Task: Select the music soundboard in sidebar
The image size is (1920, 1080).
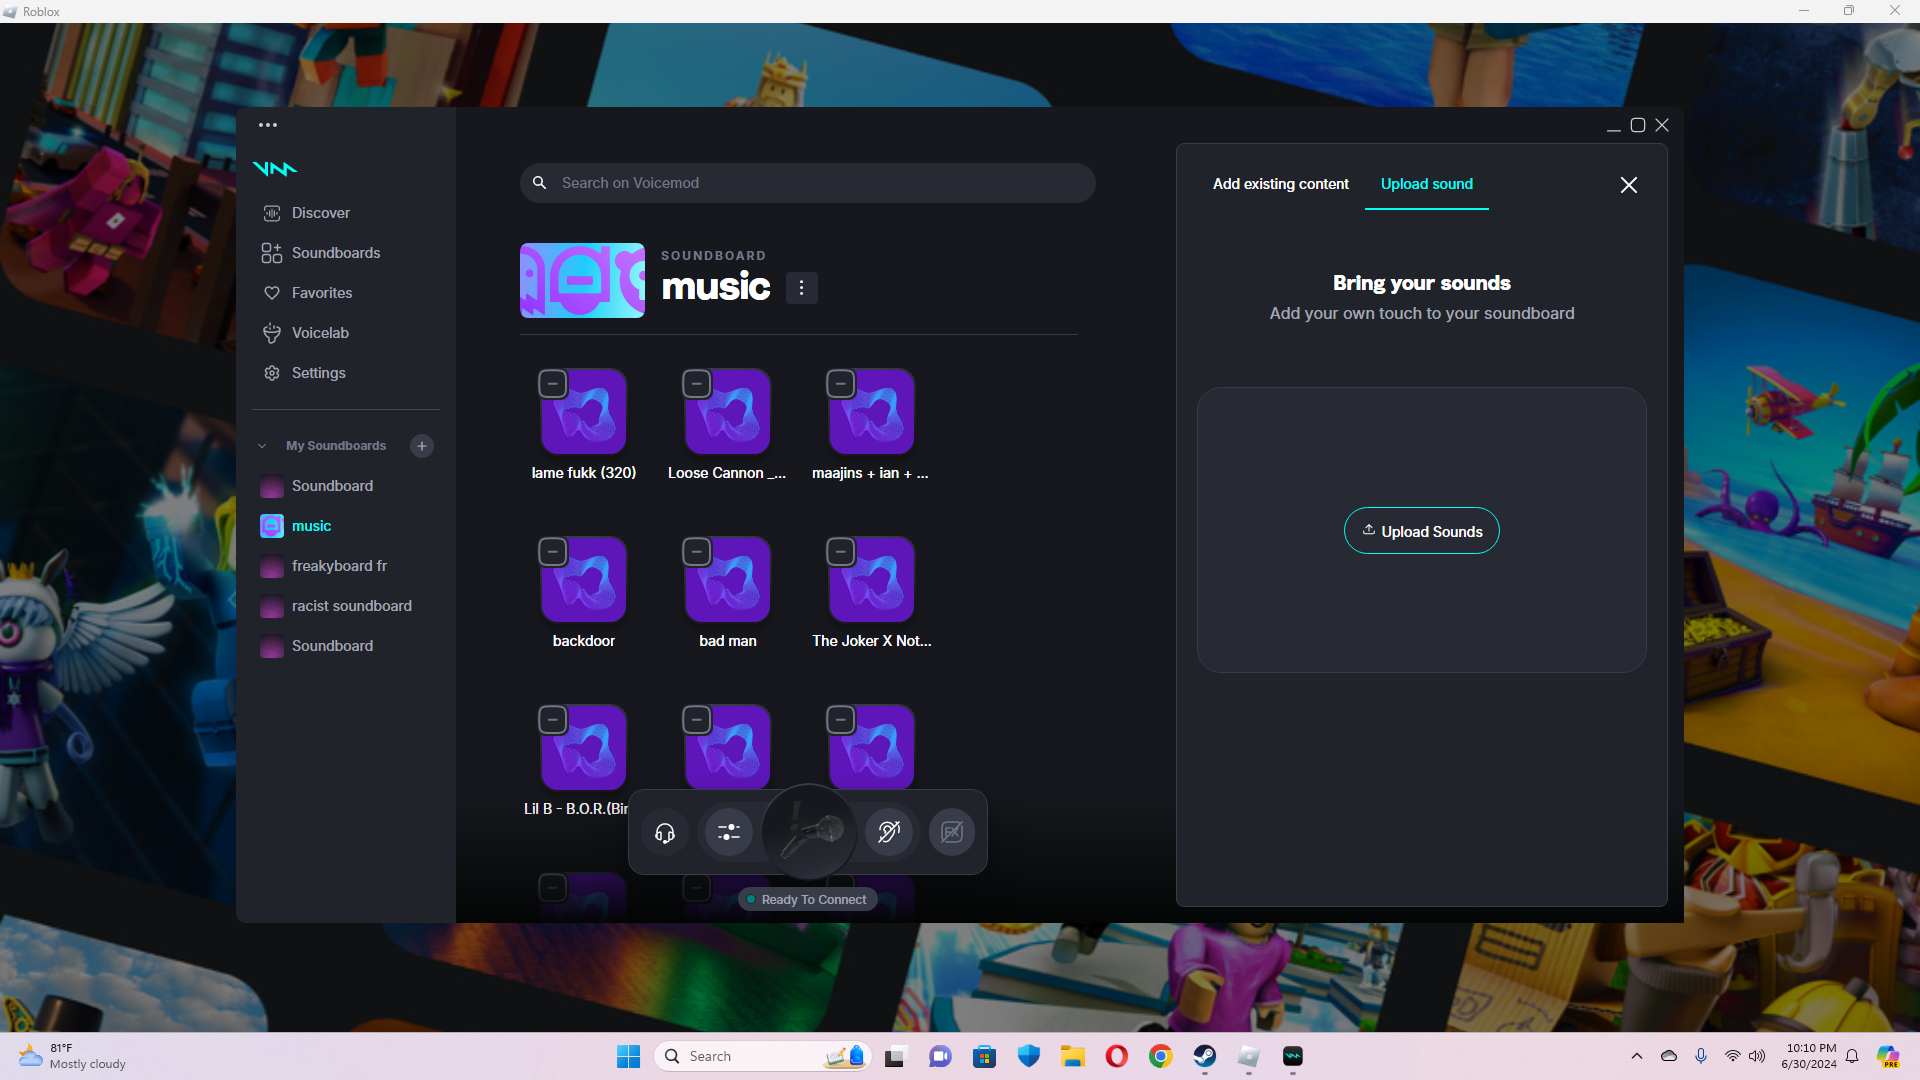Action: coord(311,526)
